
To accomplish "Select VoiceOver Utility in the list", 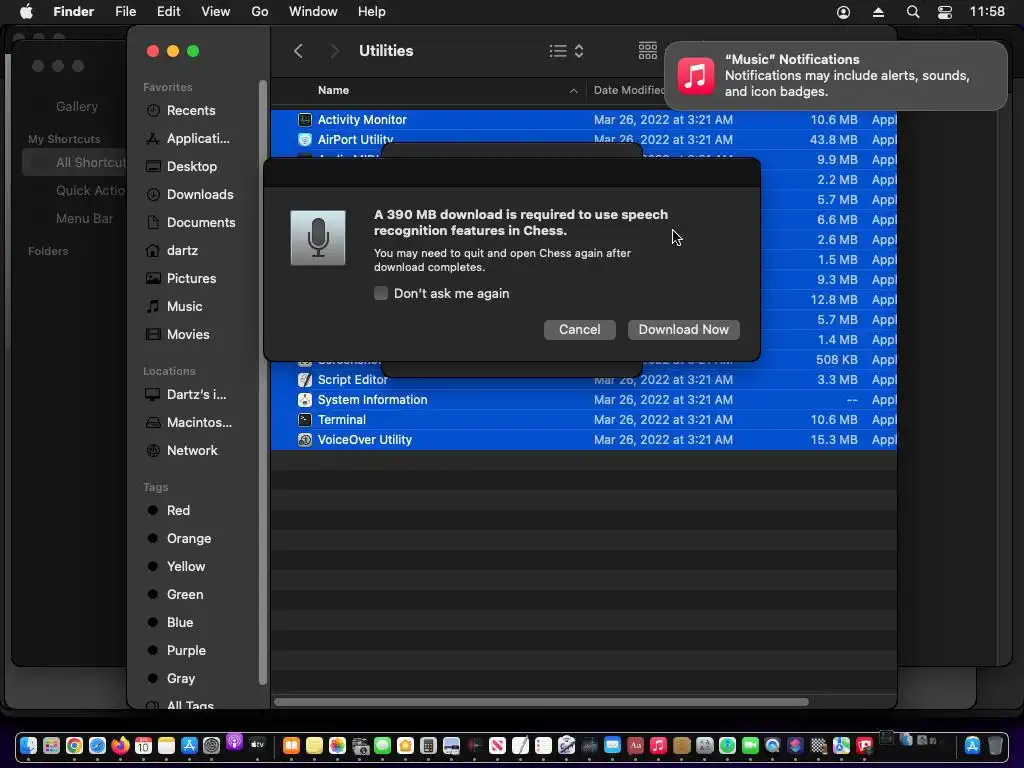I will pos(583,440).
